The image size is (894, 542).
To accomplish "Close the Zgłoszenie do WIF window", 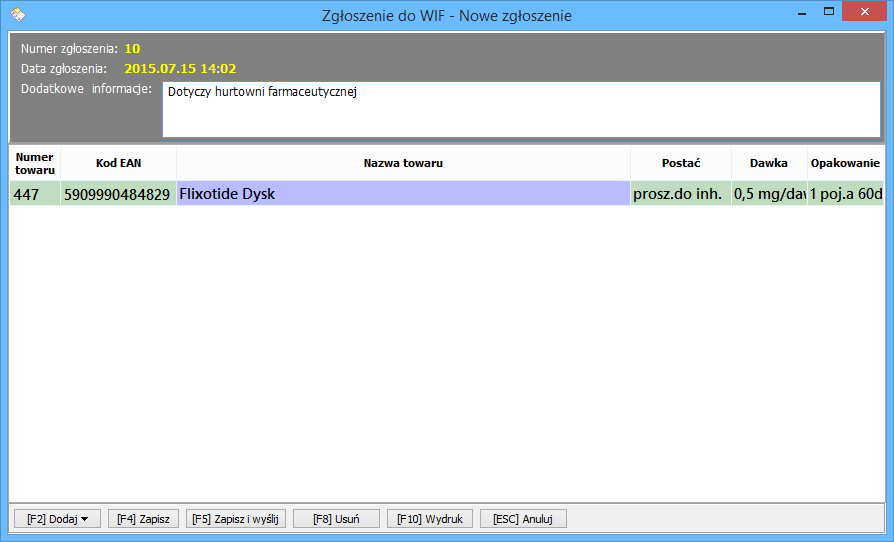I will point(864,11).
